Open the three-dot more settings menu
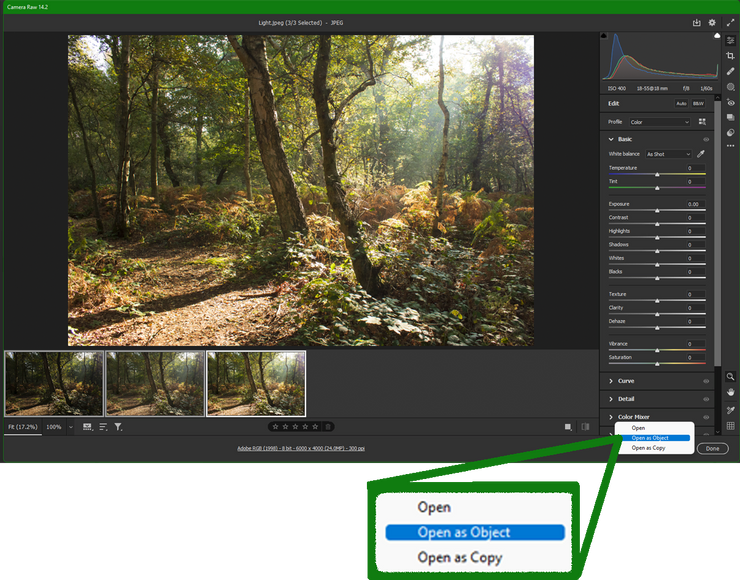 pos(731,146)
